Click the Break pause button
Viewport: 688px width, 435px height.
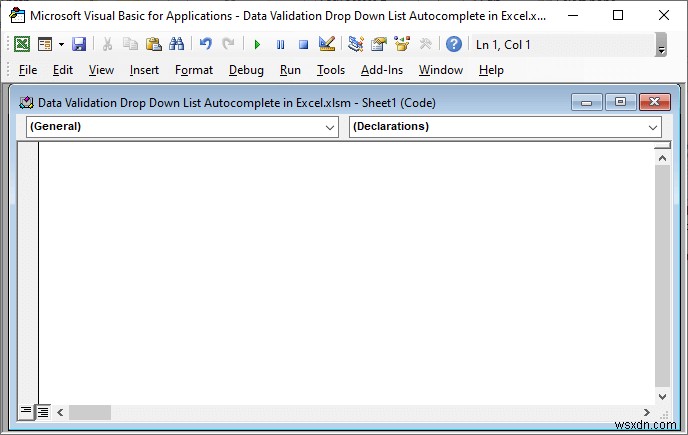[280, 44]
